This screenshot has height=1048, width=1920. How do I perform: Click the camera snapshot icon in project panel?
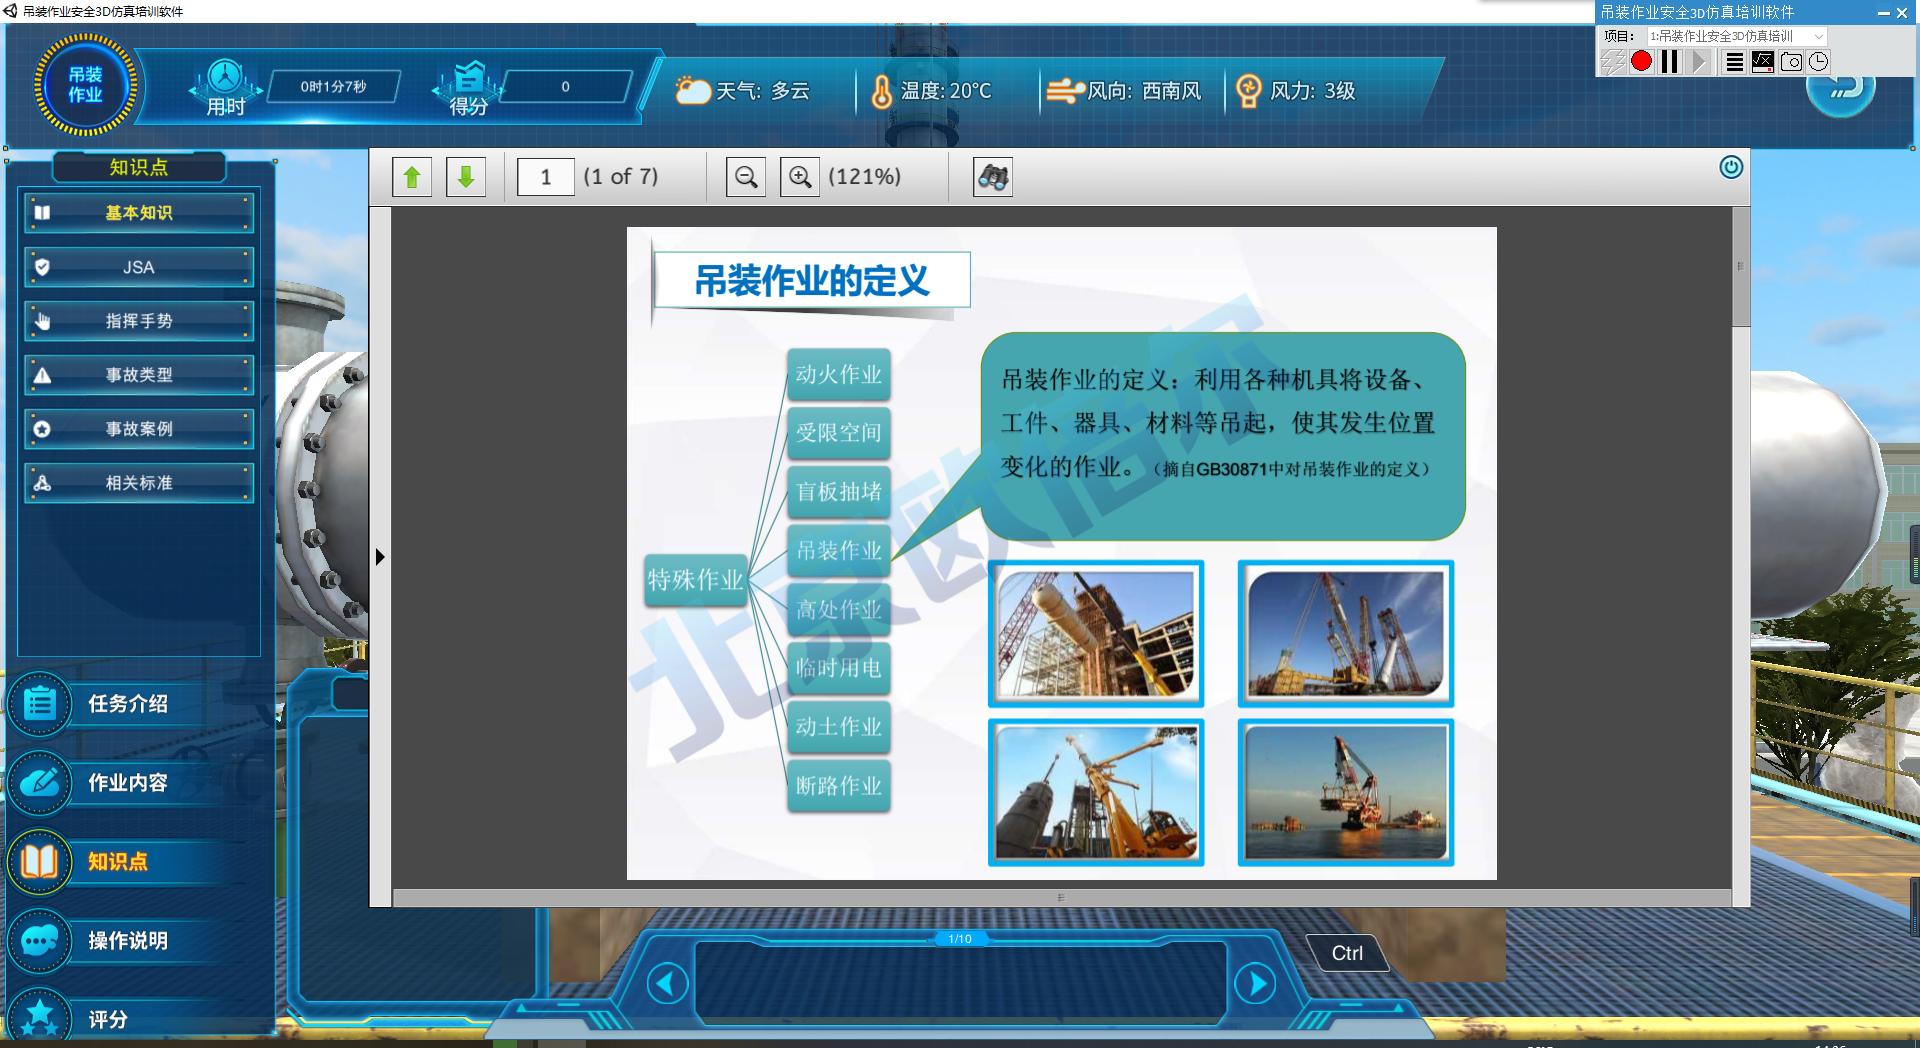tap(1790, 61)
